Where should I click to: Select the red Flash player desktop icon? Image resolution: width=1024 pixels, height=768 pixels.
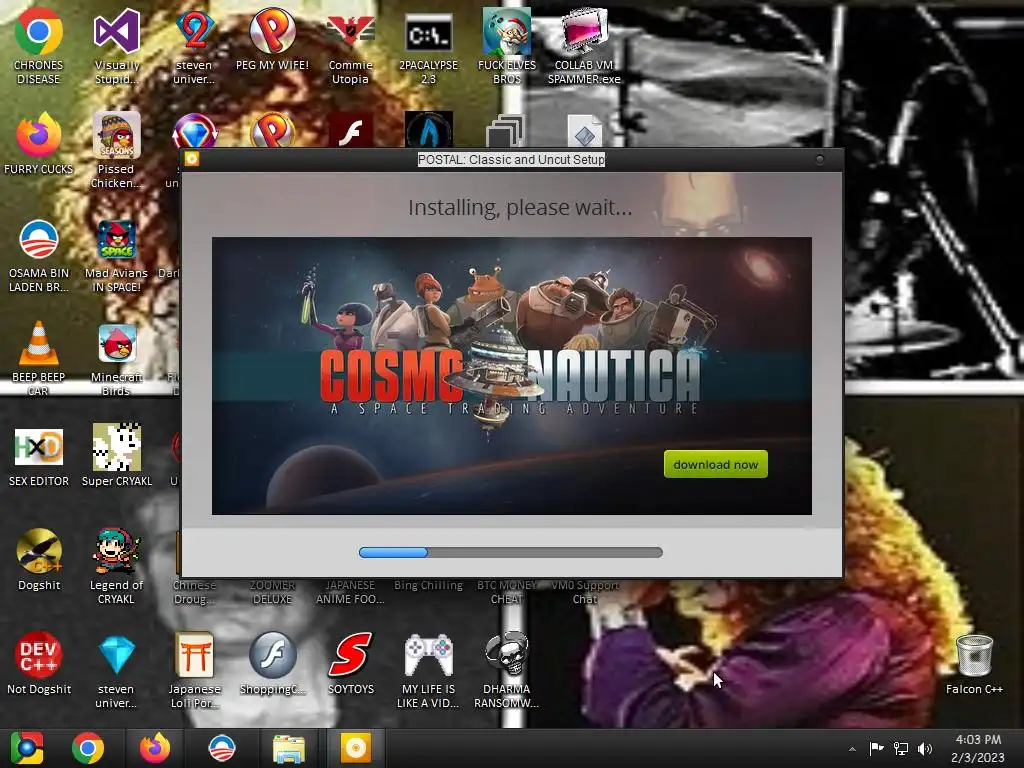pyautogui.click(x=351, y=129)
